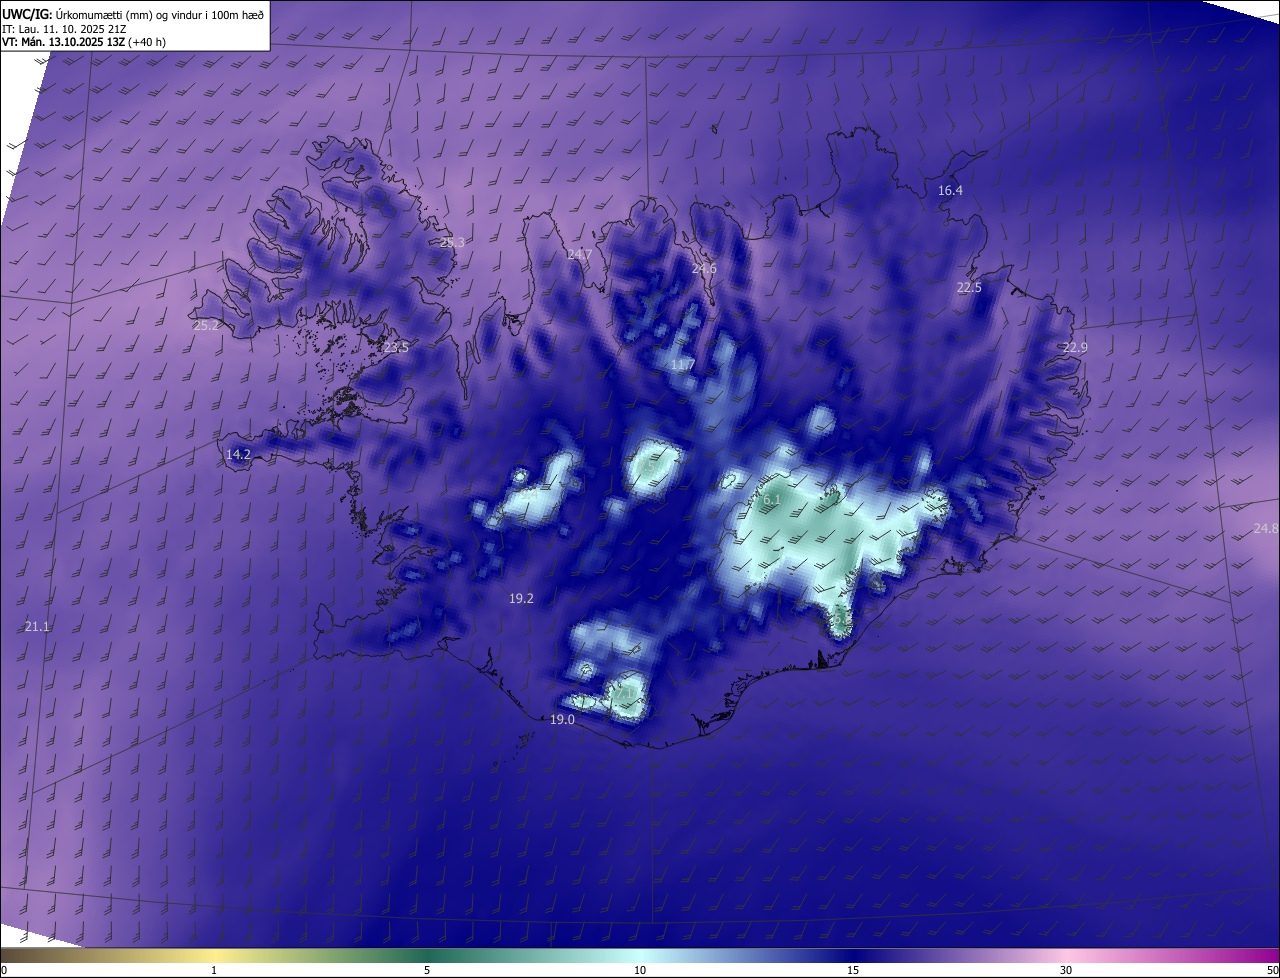Click the 7.1 value on the southern glacier
This screenshot has height=978, width=1280.
(623, 692)
